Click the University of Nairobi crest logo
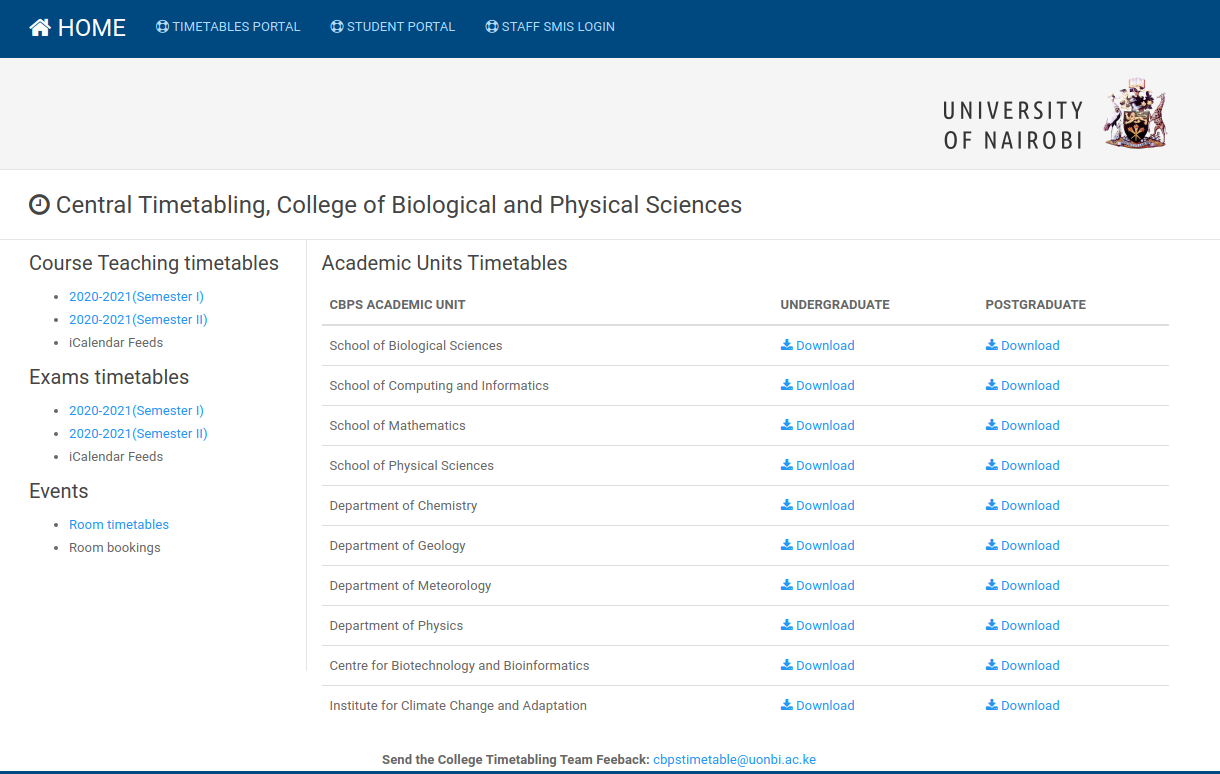This screenshot has width=1220, height=774. 1135,114
